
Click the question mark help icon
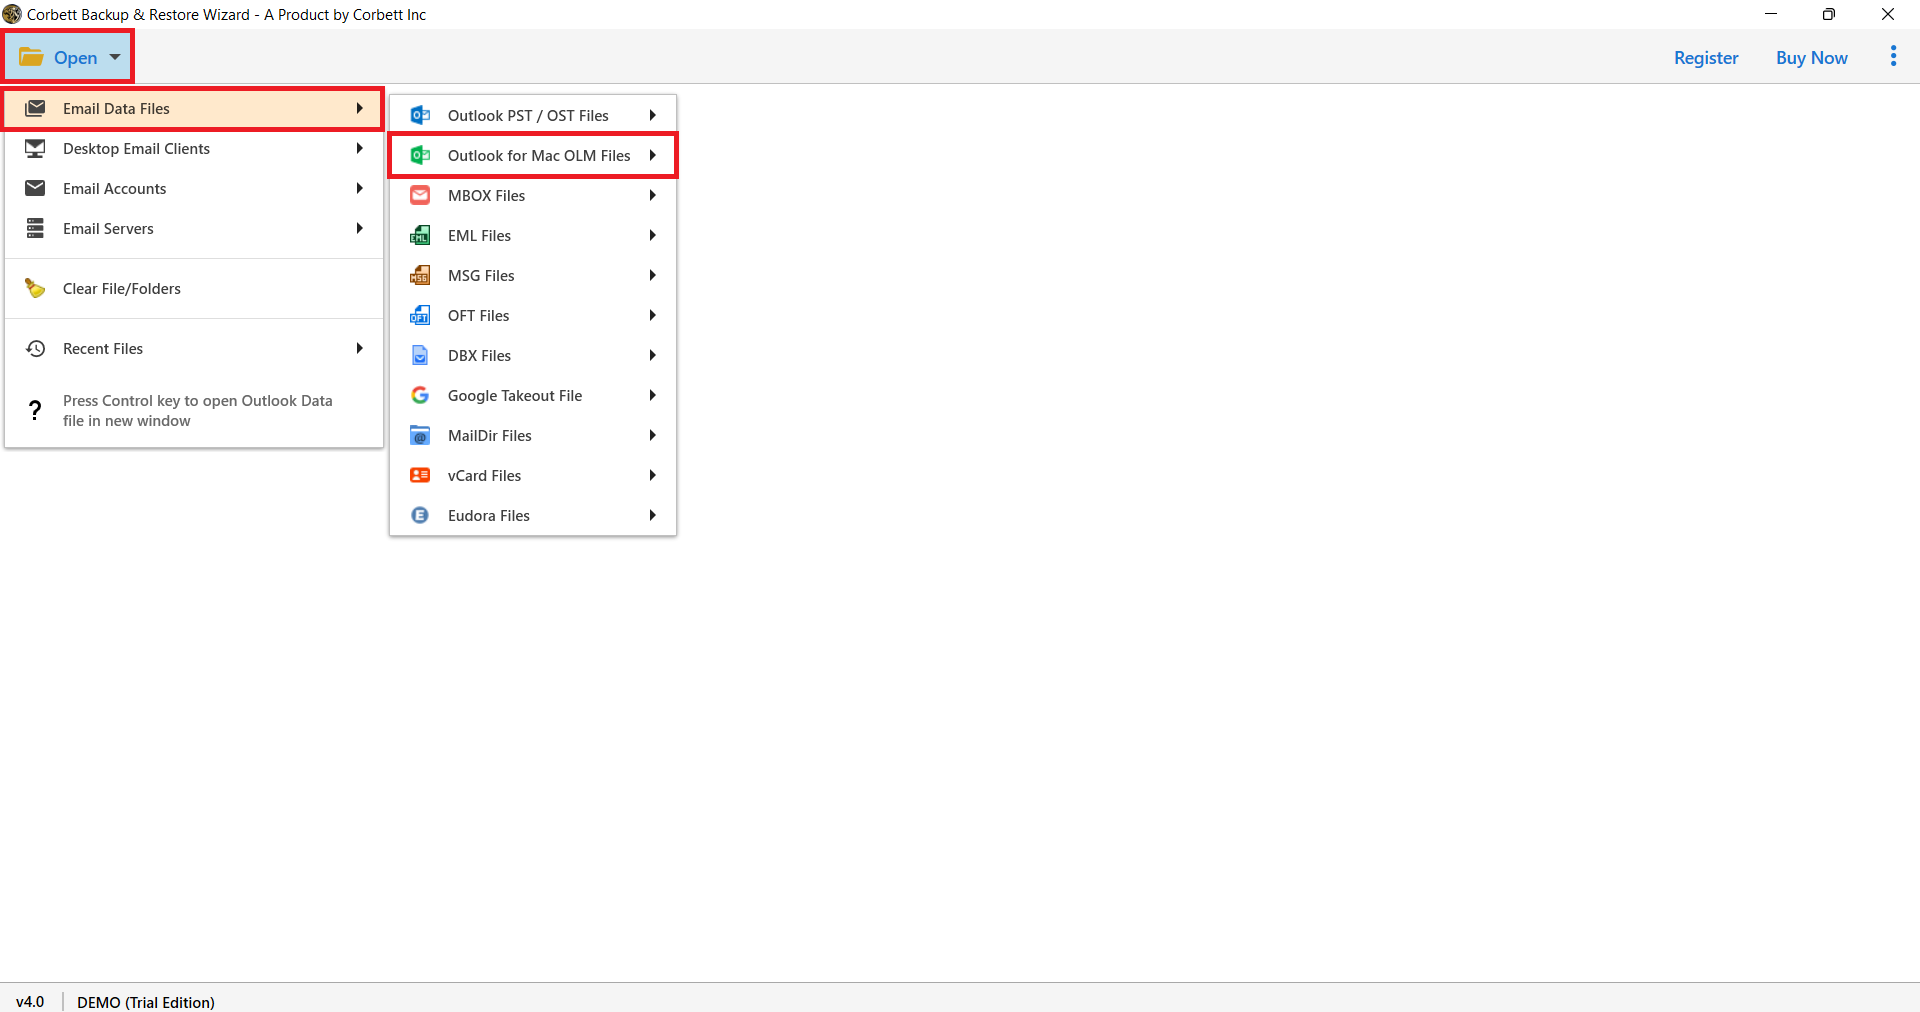(35, 410)
